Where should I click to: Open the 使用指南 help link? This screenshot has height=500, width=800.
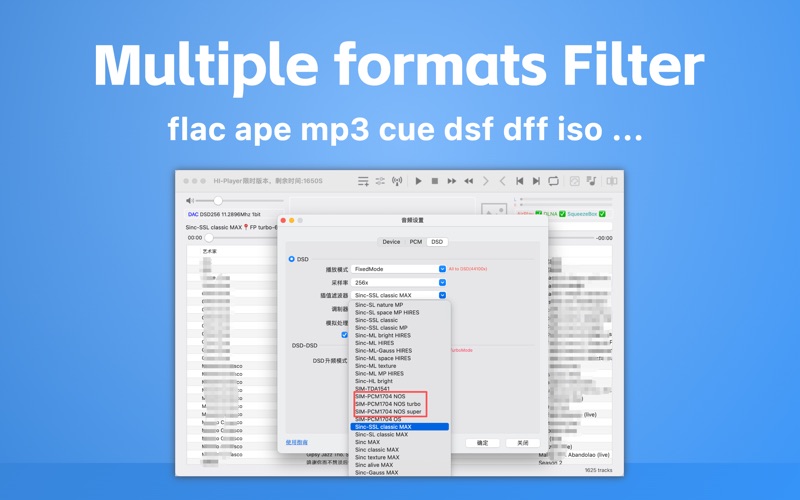tap(296, 442)
